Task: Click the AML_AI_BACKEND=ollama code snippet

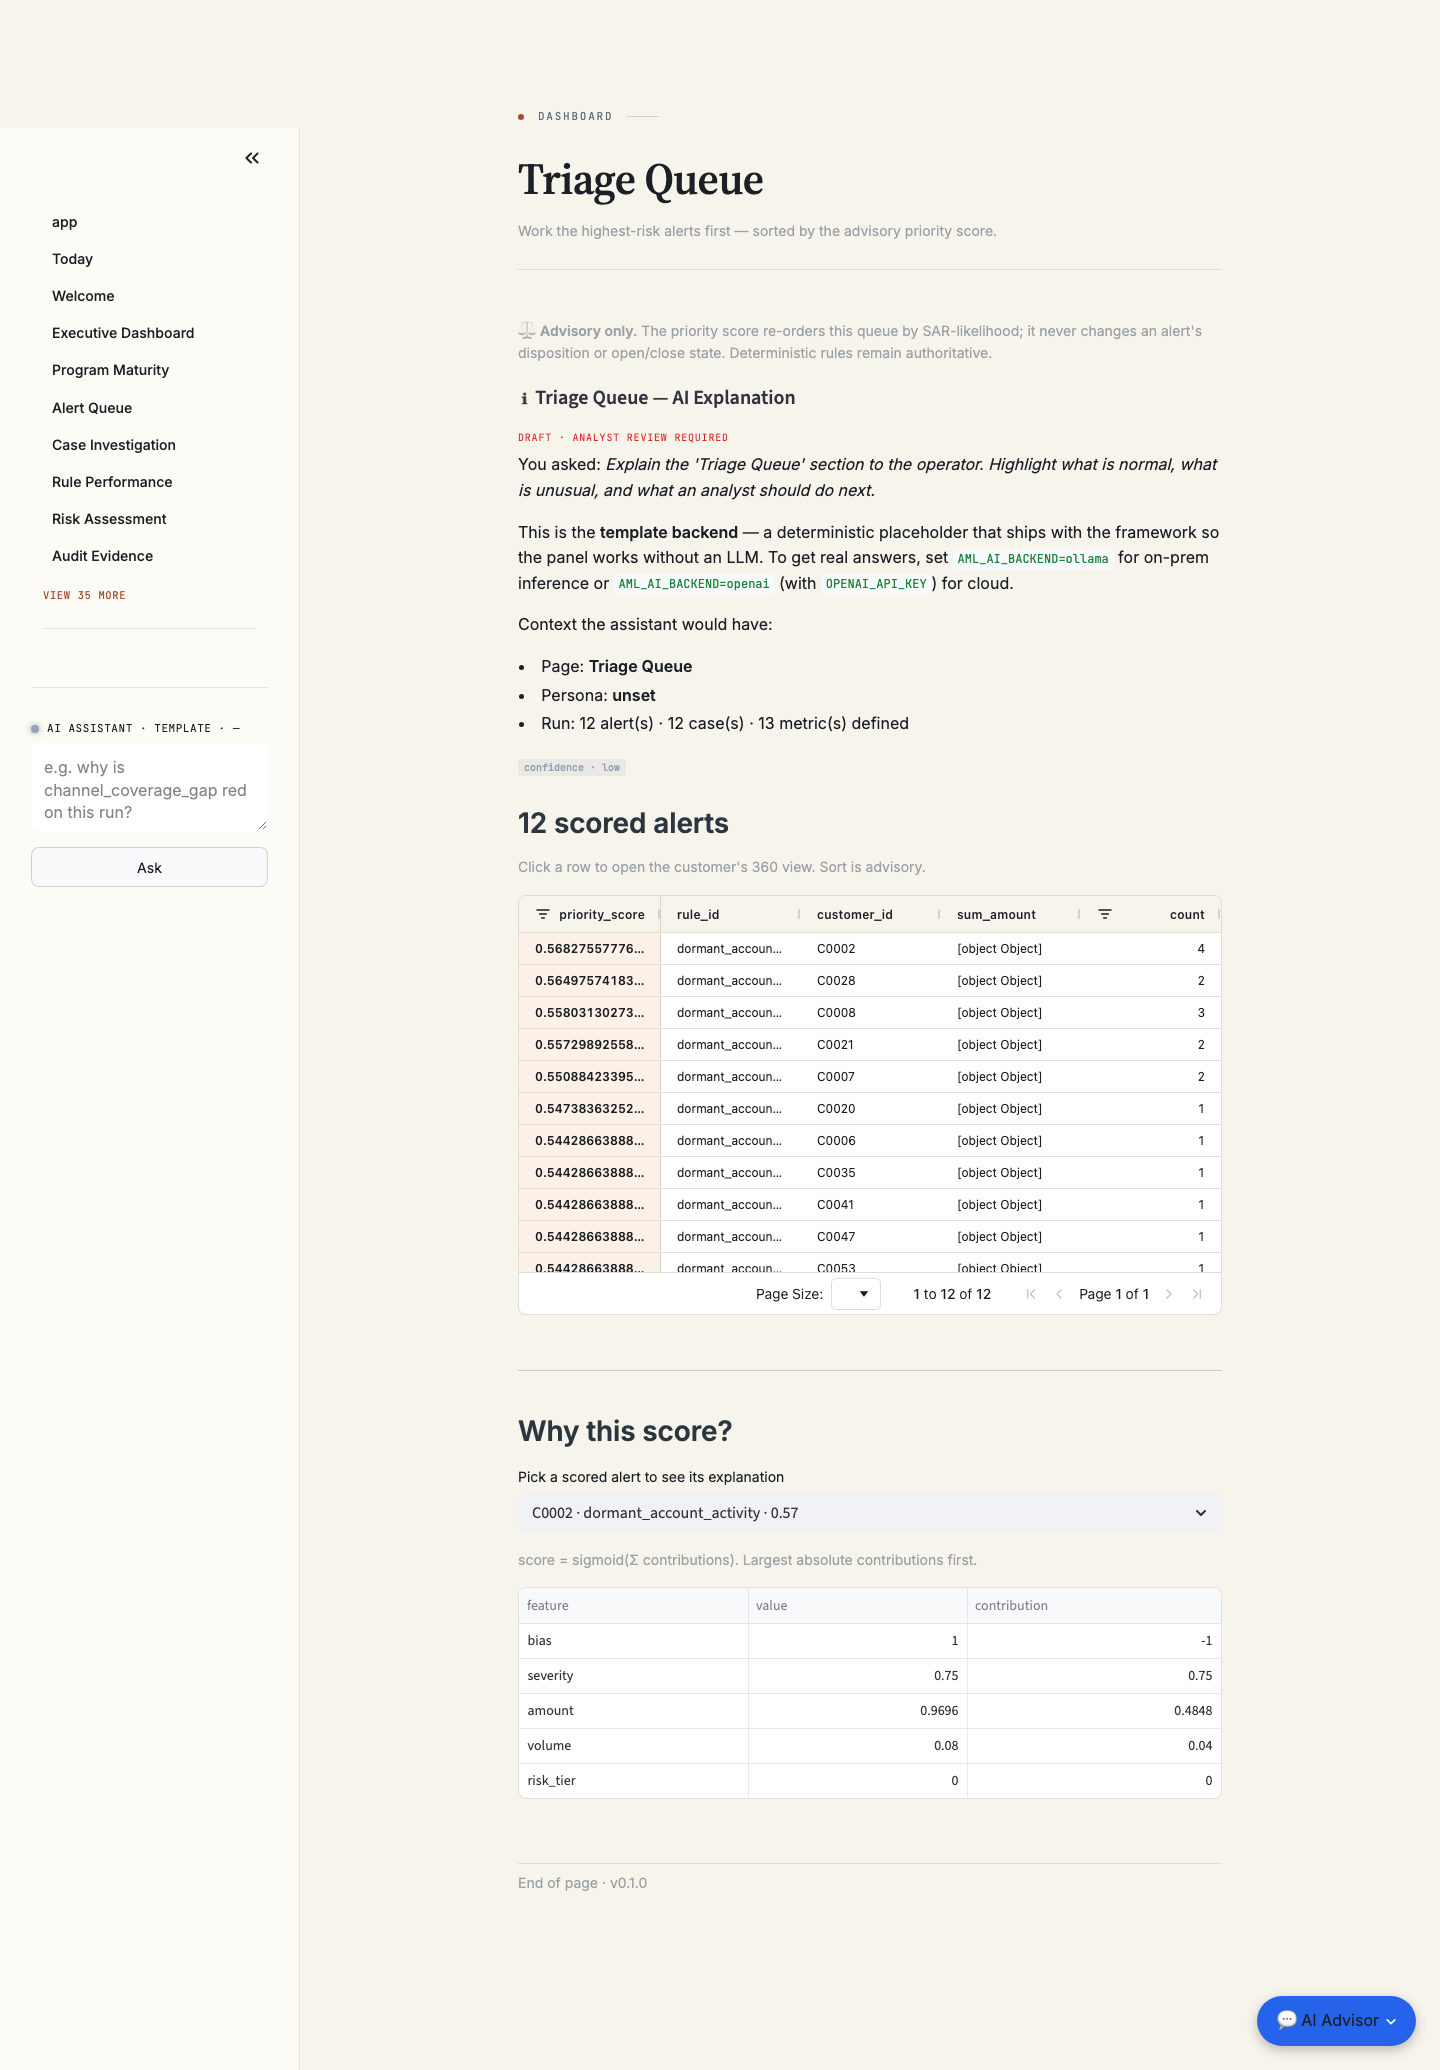Action: [x=1033, y=559]
